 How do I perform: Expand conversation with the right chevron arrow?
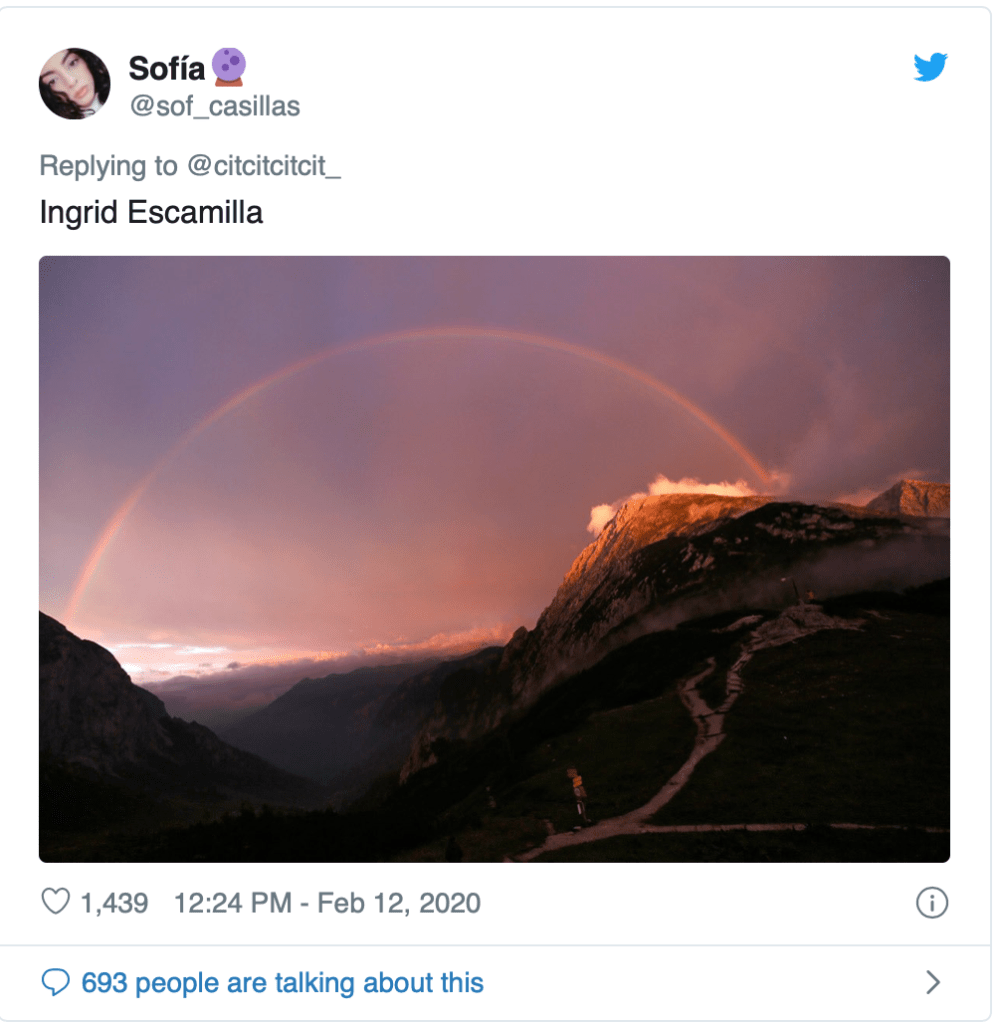point(933,982)
